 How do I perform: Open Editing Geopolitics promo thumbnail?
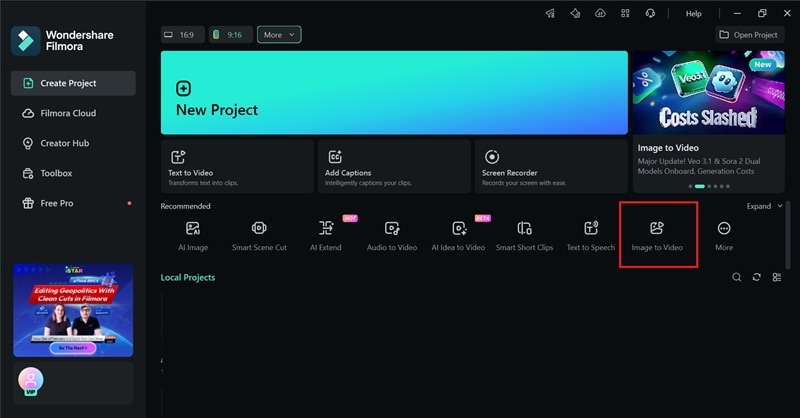coord(73,310)
